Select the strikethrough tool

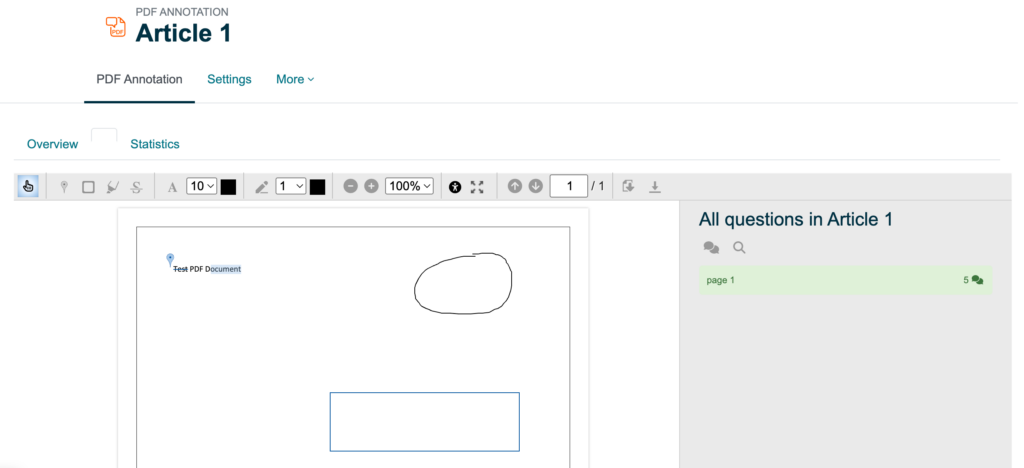(x=137, y=187)
